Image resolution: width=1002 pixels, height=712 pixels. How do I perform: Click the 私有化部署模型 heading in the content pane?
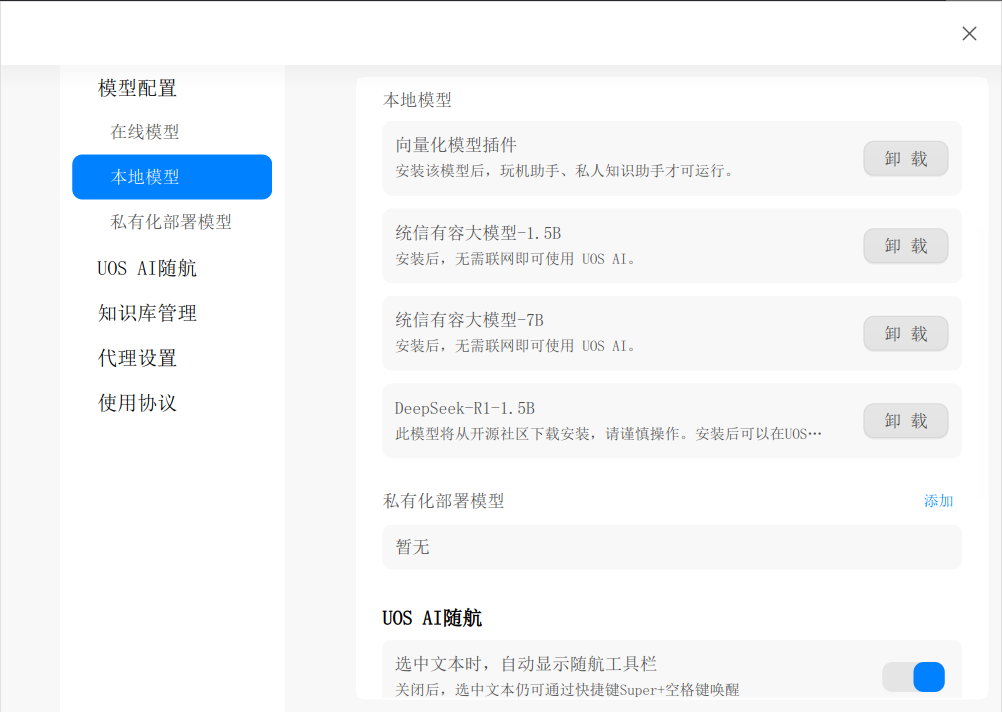[443, 501]
